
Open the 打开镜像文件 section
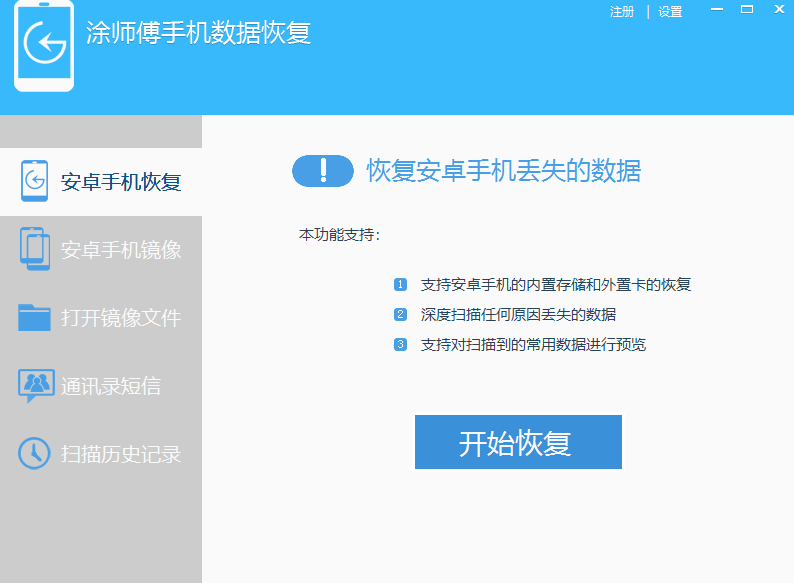pyautogui.click(x=121, y=318)
